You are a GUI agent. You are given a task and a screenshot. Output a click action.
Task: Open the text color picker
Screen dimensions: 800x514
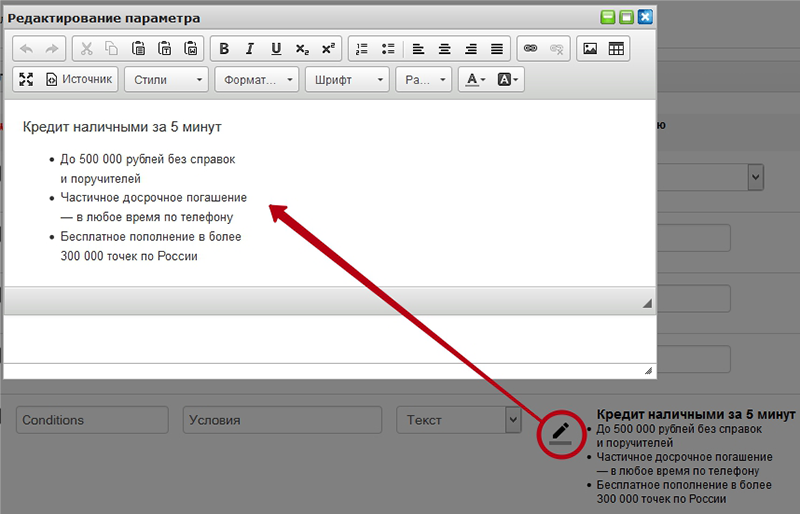click(473, 79)
